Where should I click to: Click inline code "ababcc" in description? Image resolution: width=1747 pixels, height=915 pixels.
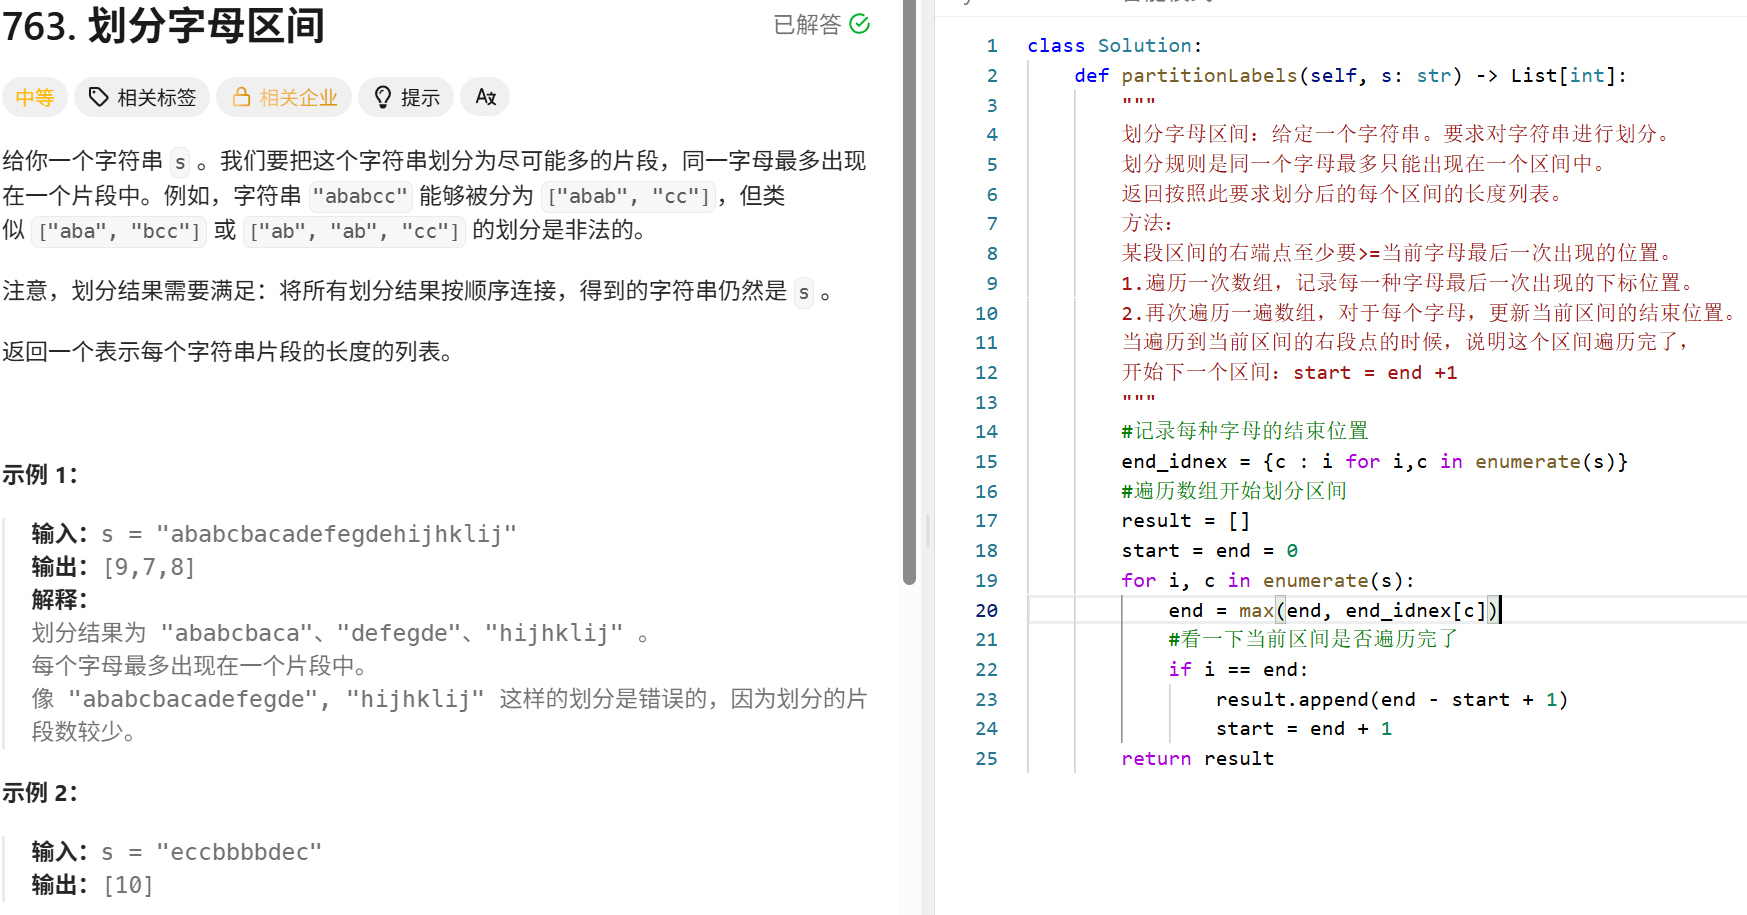coord(360,196)
